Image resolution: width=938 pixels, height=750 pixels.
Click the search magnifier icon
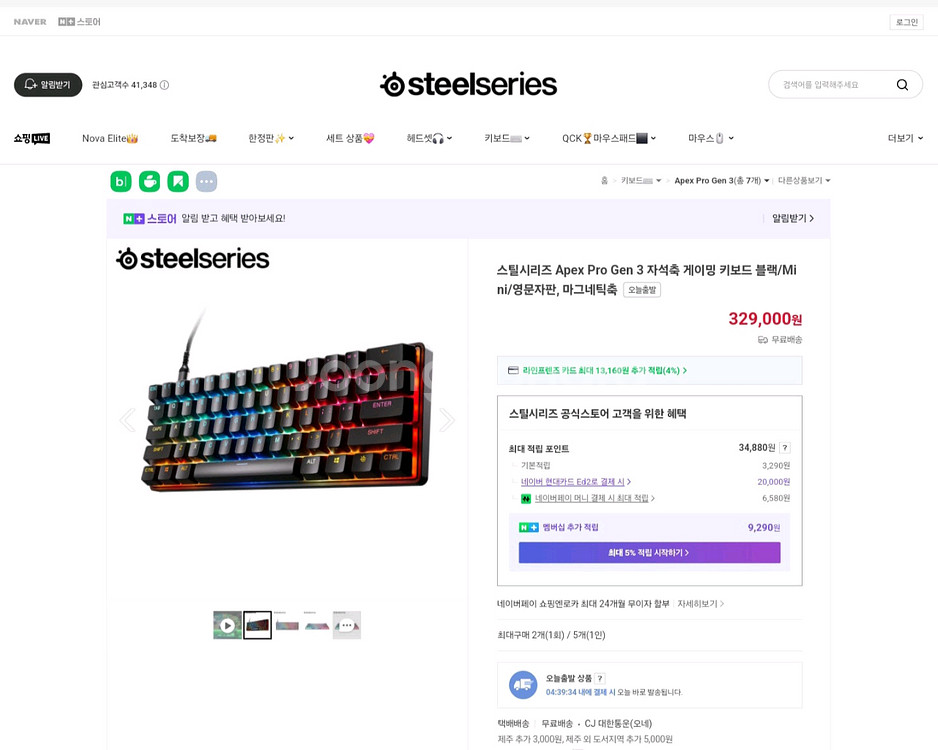(902, 85)
